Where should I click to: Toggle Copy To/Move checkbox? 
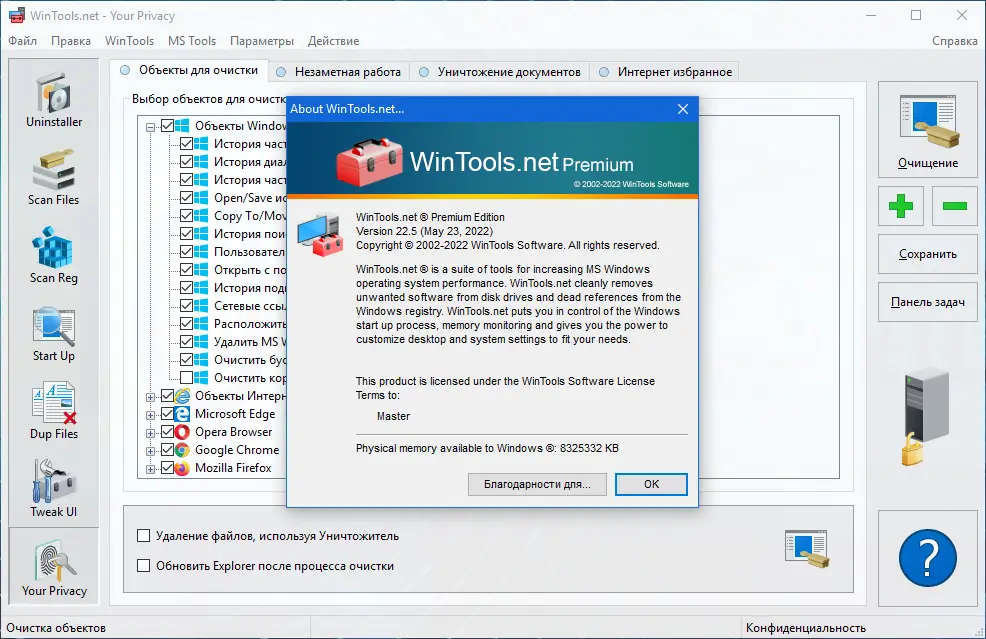[187, 216]
